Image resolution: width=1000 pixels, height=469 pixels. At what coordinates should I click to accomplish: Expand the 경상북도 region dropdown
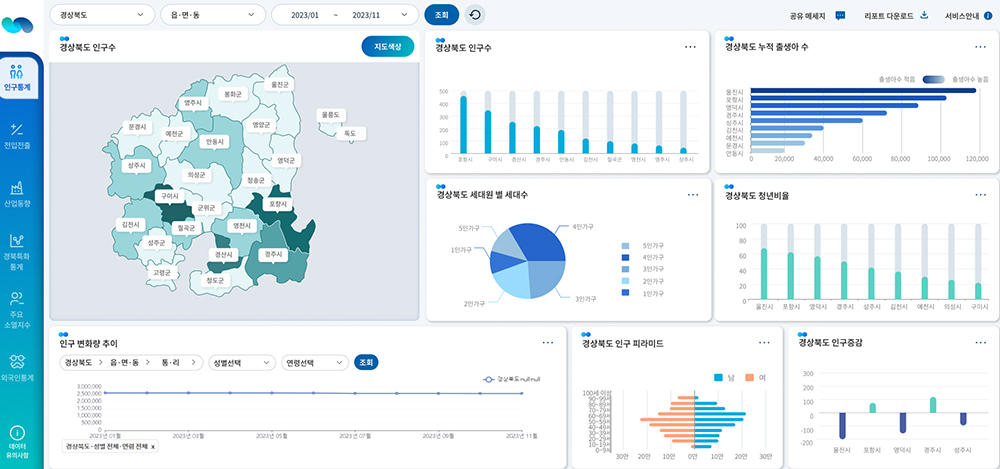pyautogui.click(x=100, y=15)
